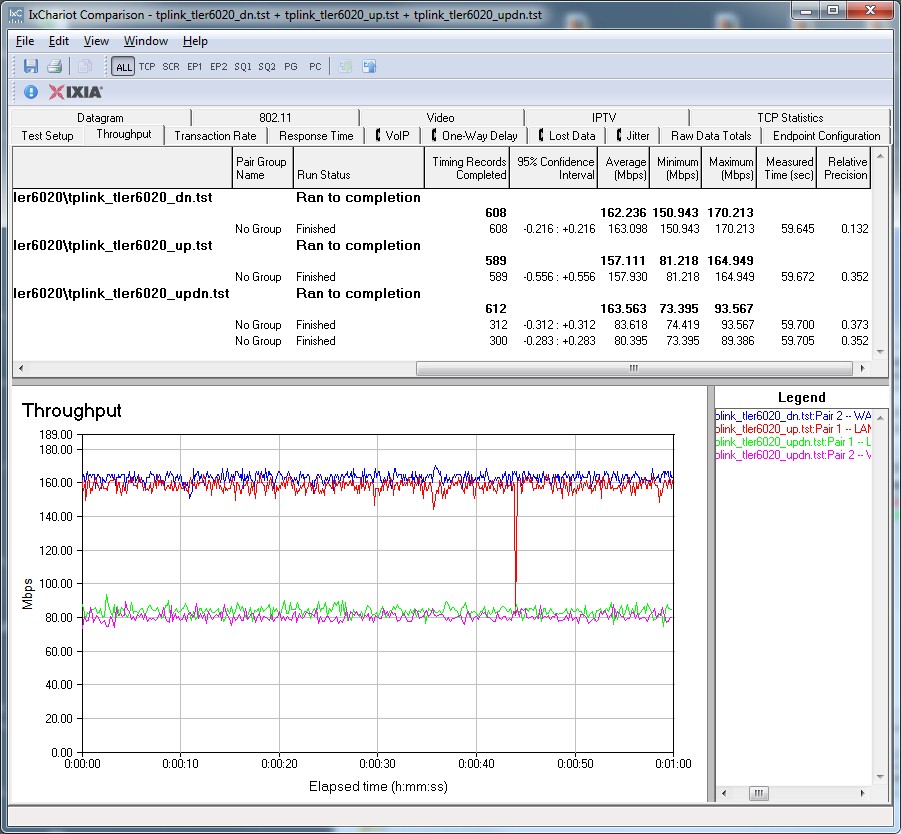Click the Maximum (Mbps) column header
Screen dimensions: 901x834
click(729, 168)
